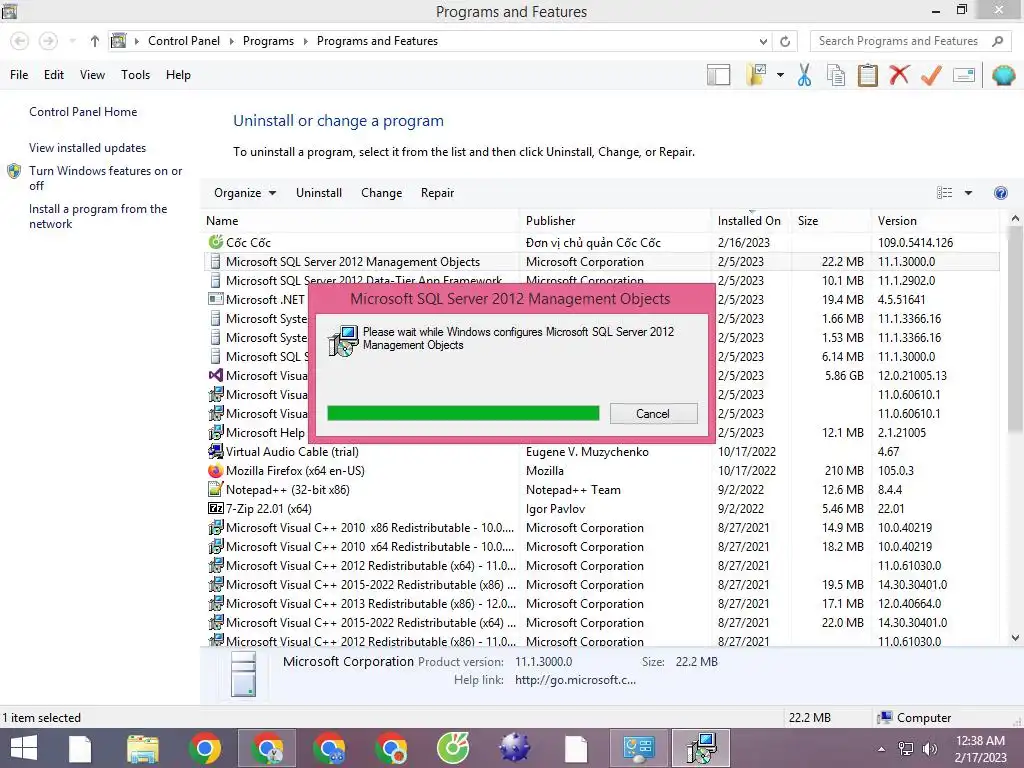The width and height of the screenshot is (1024, 768).
Task: Sort by the Name column header
Action: click(360, 221)
